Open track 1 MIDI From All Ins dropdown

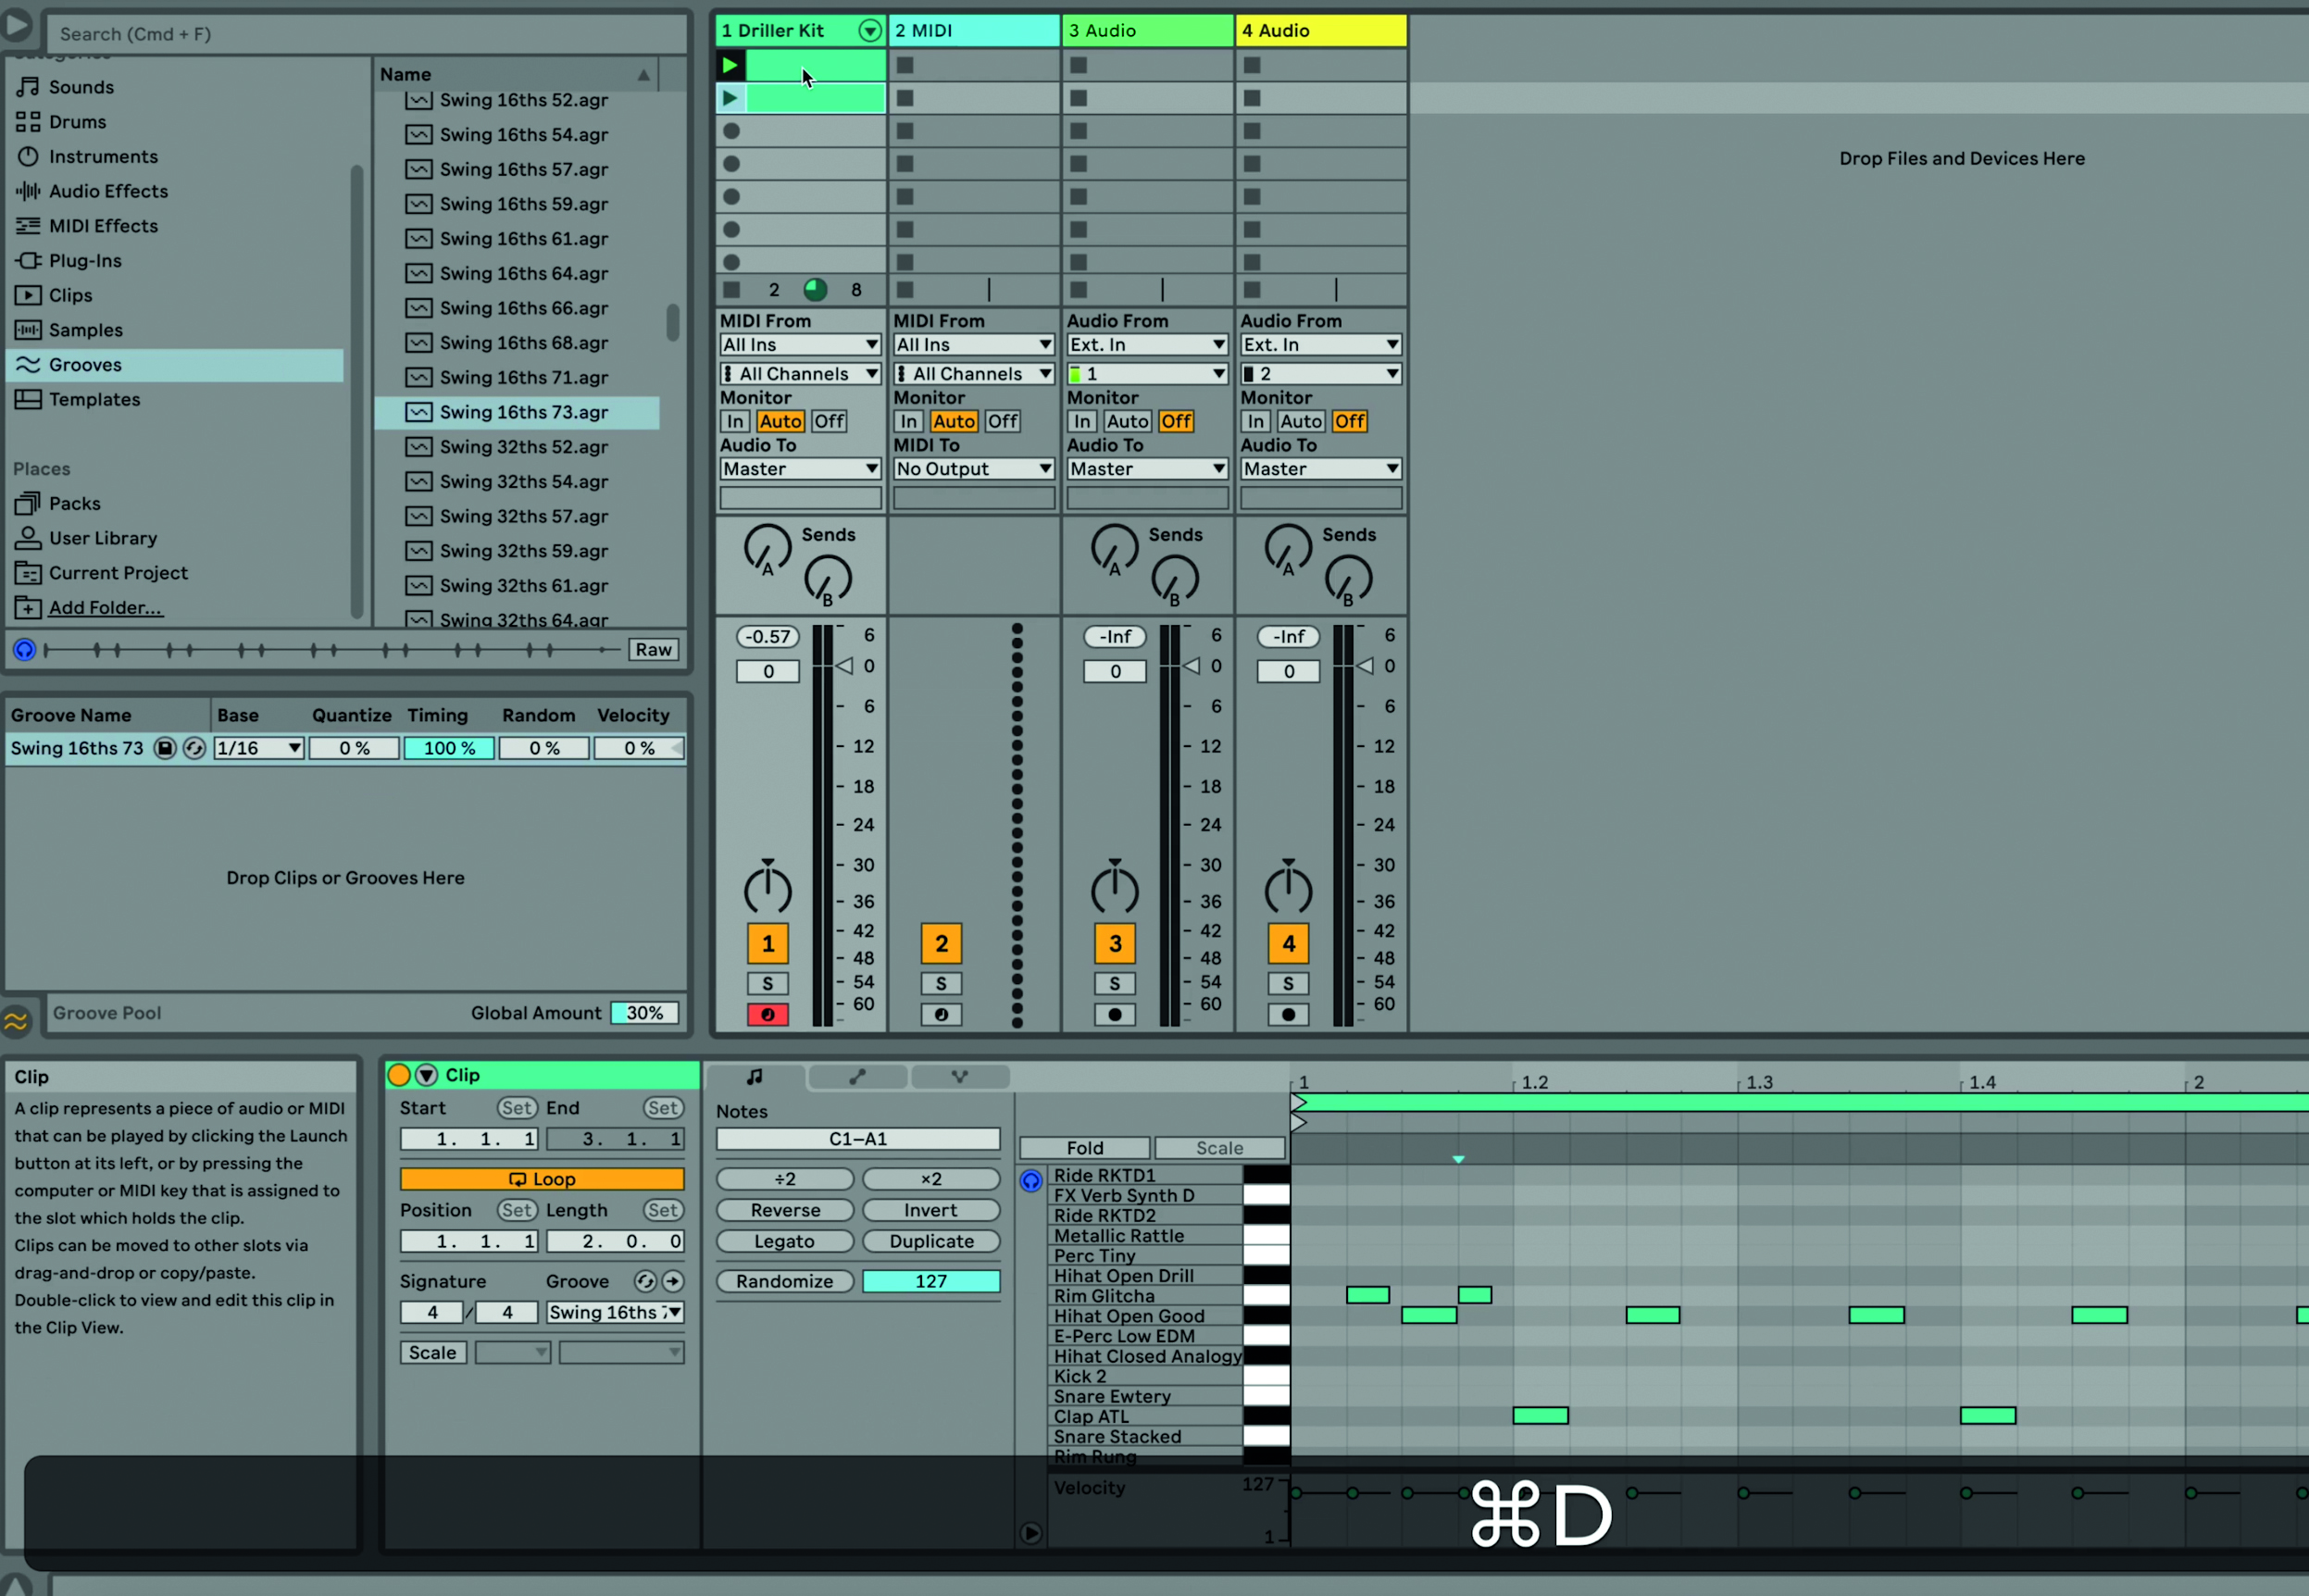tap(800, 345)
